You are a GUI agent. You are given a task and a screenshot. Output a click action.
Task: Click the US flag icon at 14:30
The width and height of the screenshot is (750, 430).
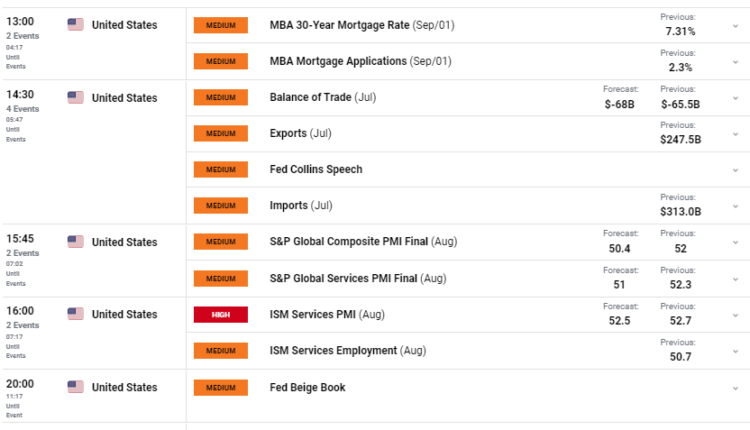tap(75, 98)
